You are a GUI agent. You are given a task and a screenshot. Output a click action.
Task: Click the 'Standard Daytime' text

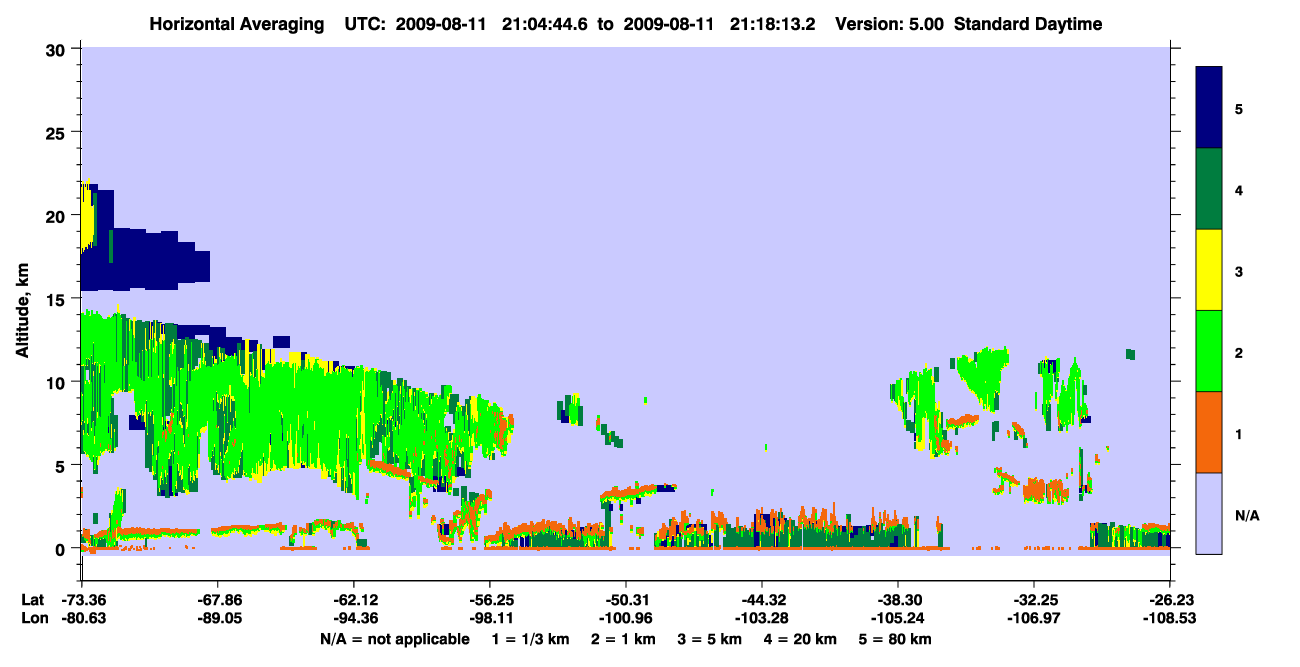[1028, 24]
